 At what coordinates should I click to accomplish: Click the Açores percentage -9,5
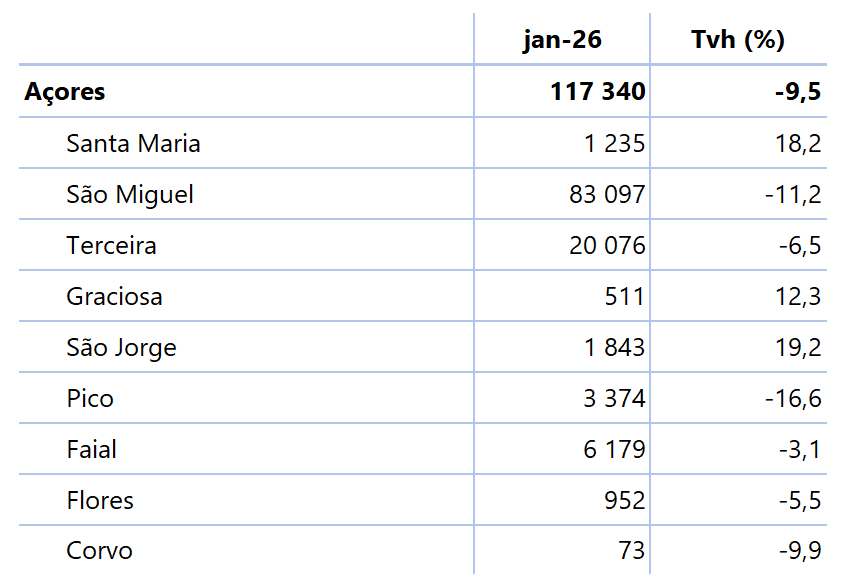click(x=797, y=92)
